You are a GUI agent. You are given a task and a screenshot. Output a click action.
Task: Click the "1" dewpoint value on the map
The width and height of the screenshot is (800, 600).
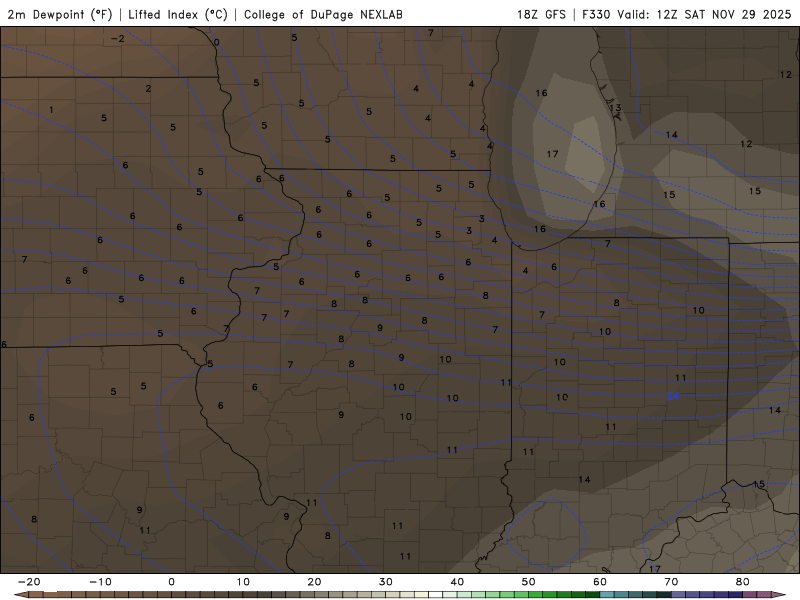click(51, 110)
